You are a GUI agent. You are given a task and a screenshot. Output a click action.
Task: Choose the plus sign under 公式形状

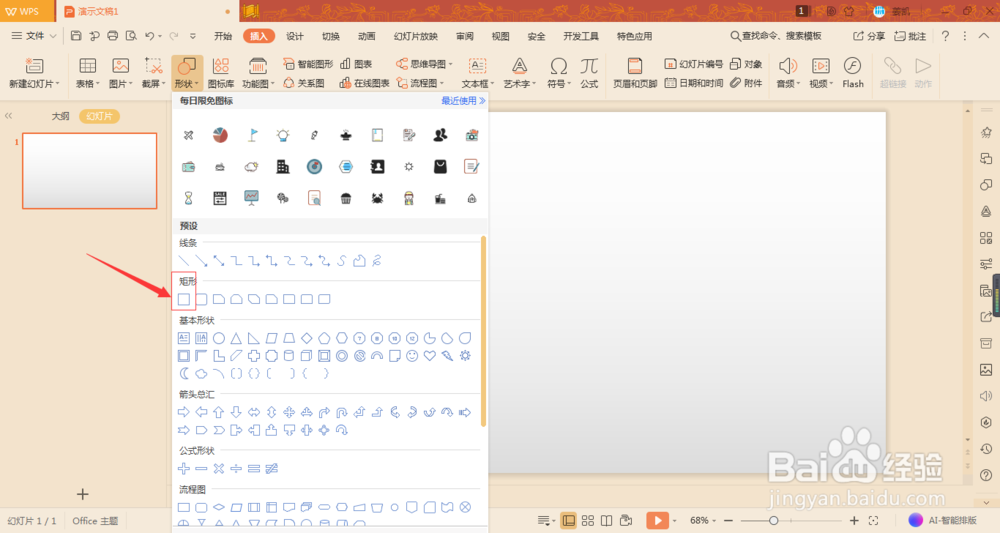(184, 469)
